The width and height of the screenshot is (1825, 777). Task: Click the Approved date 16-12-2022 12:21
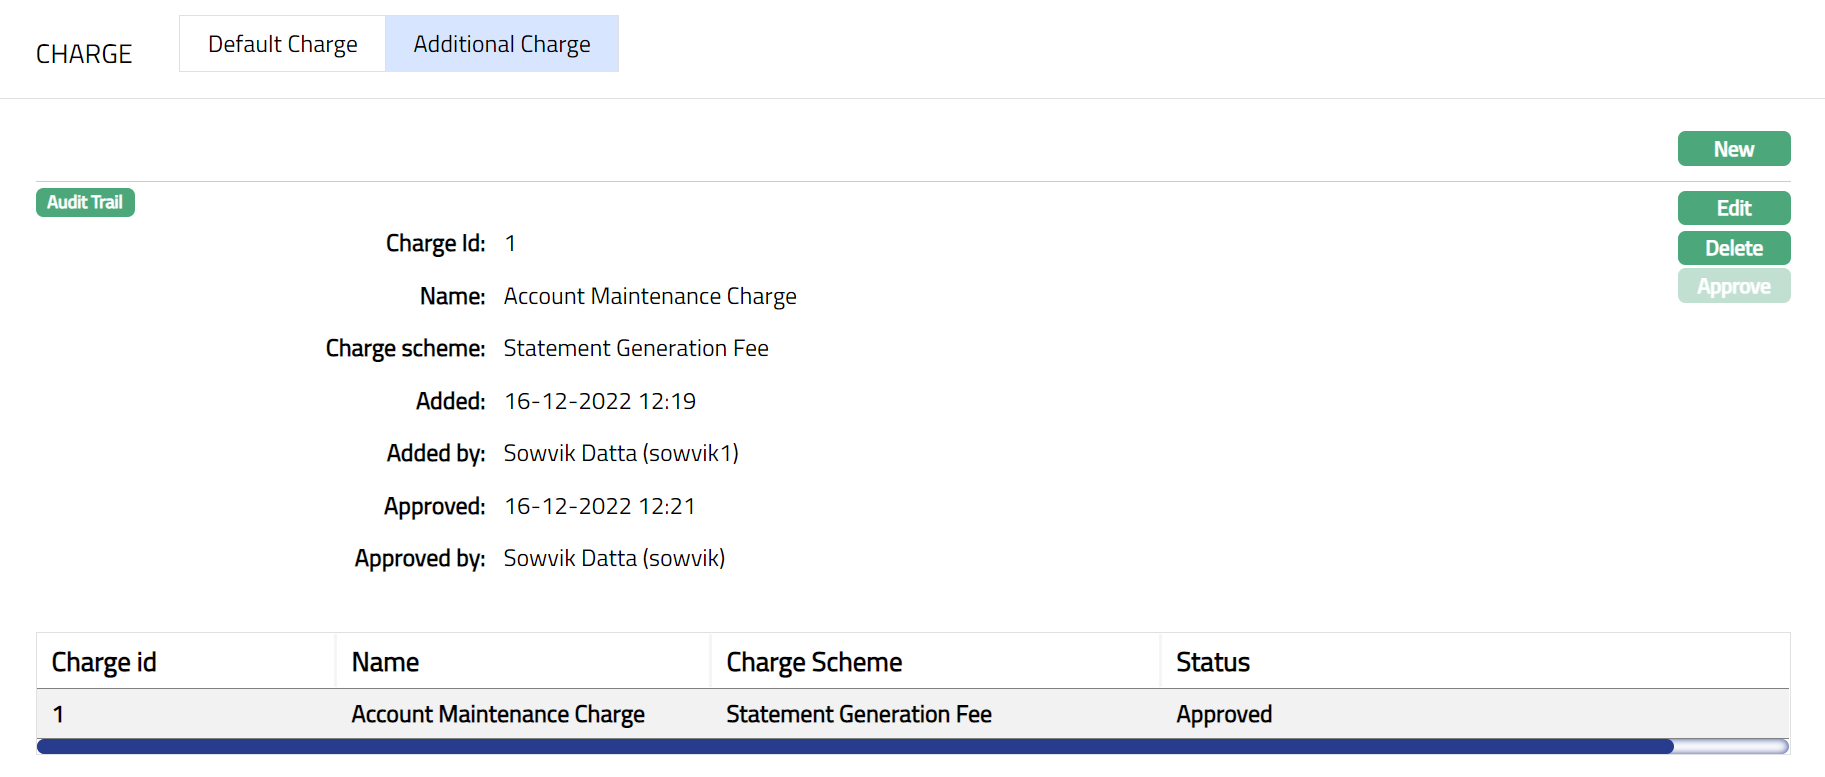[600, 506]
